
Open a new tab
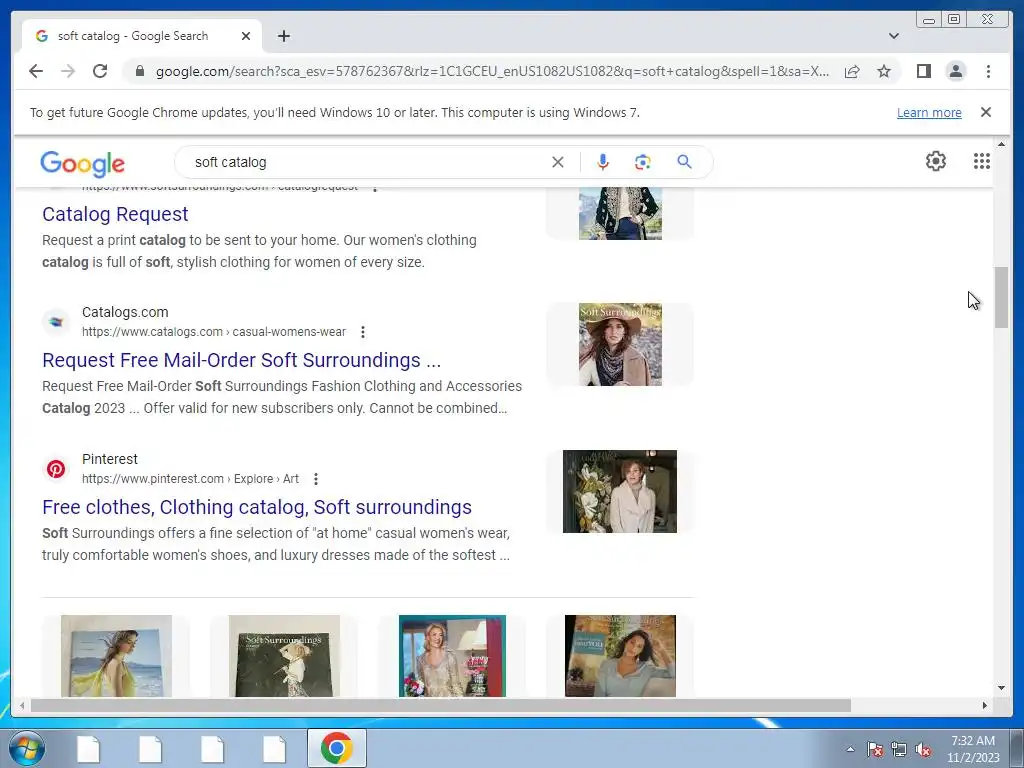tap(283, 36)
